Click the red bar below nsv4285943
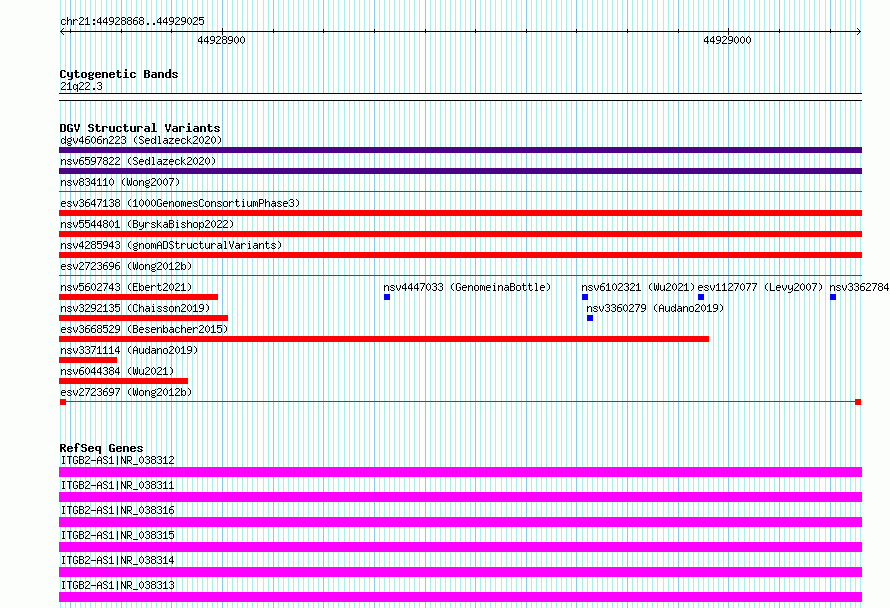890x608 pixels. (460, 255)
